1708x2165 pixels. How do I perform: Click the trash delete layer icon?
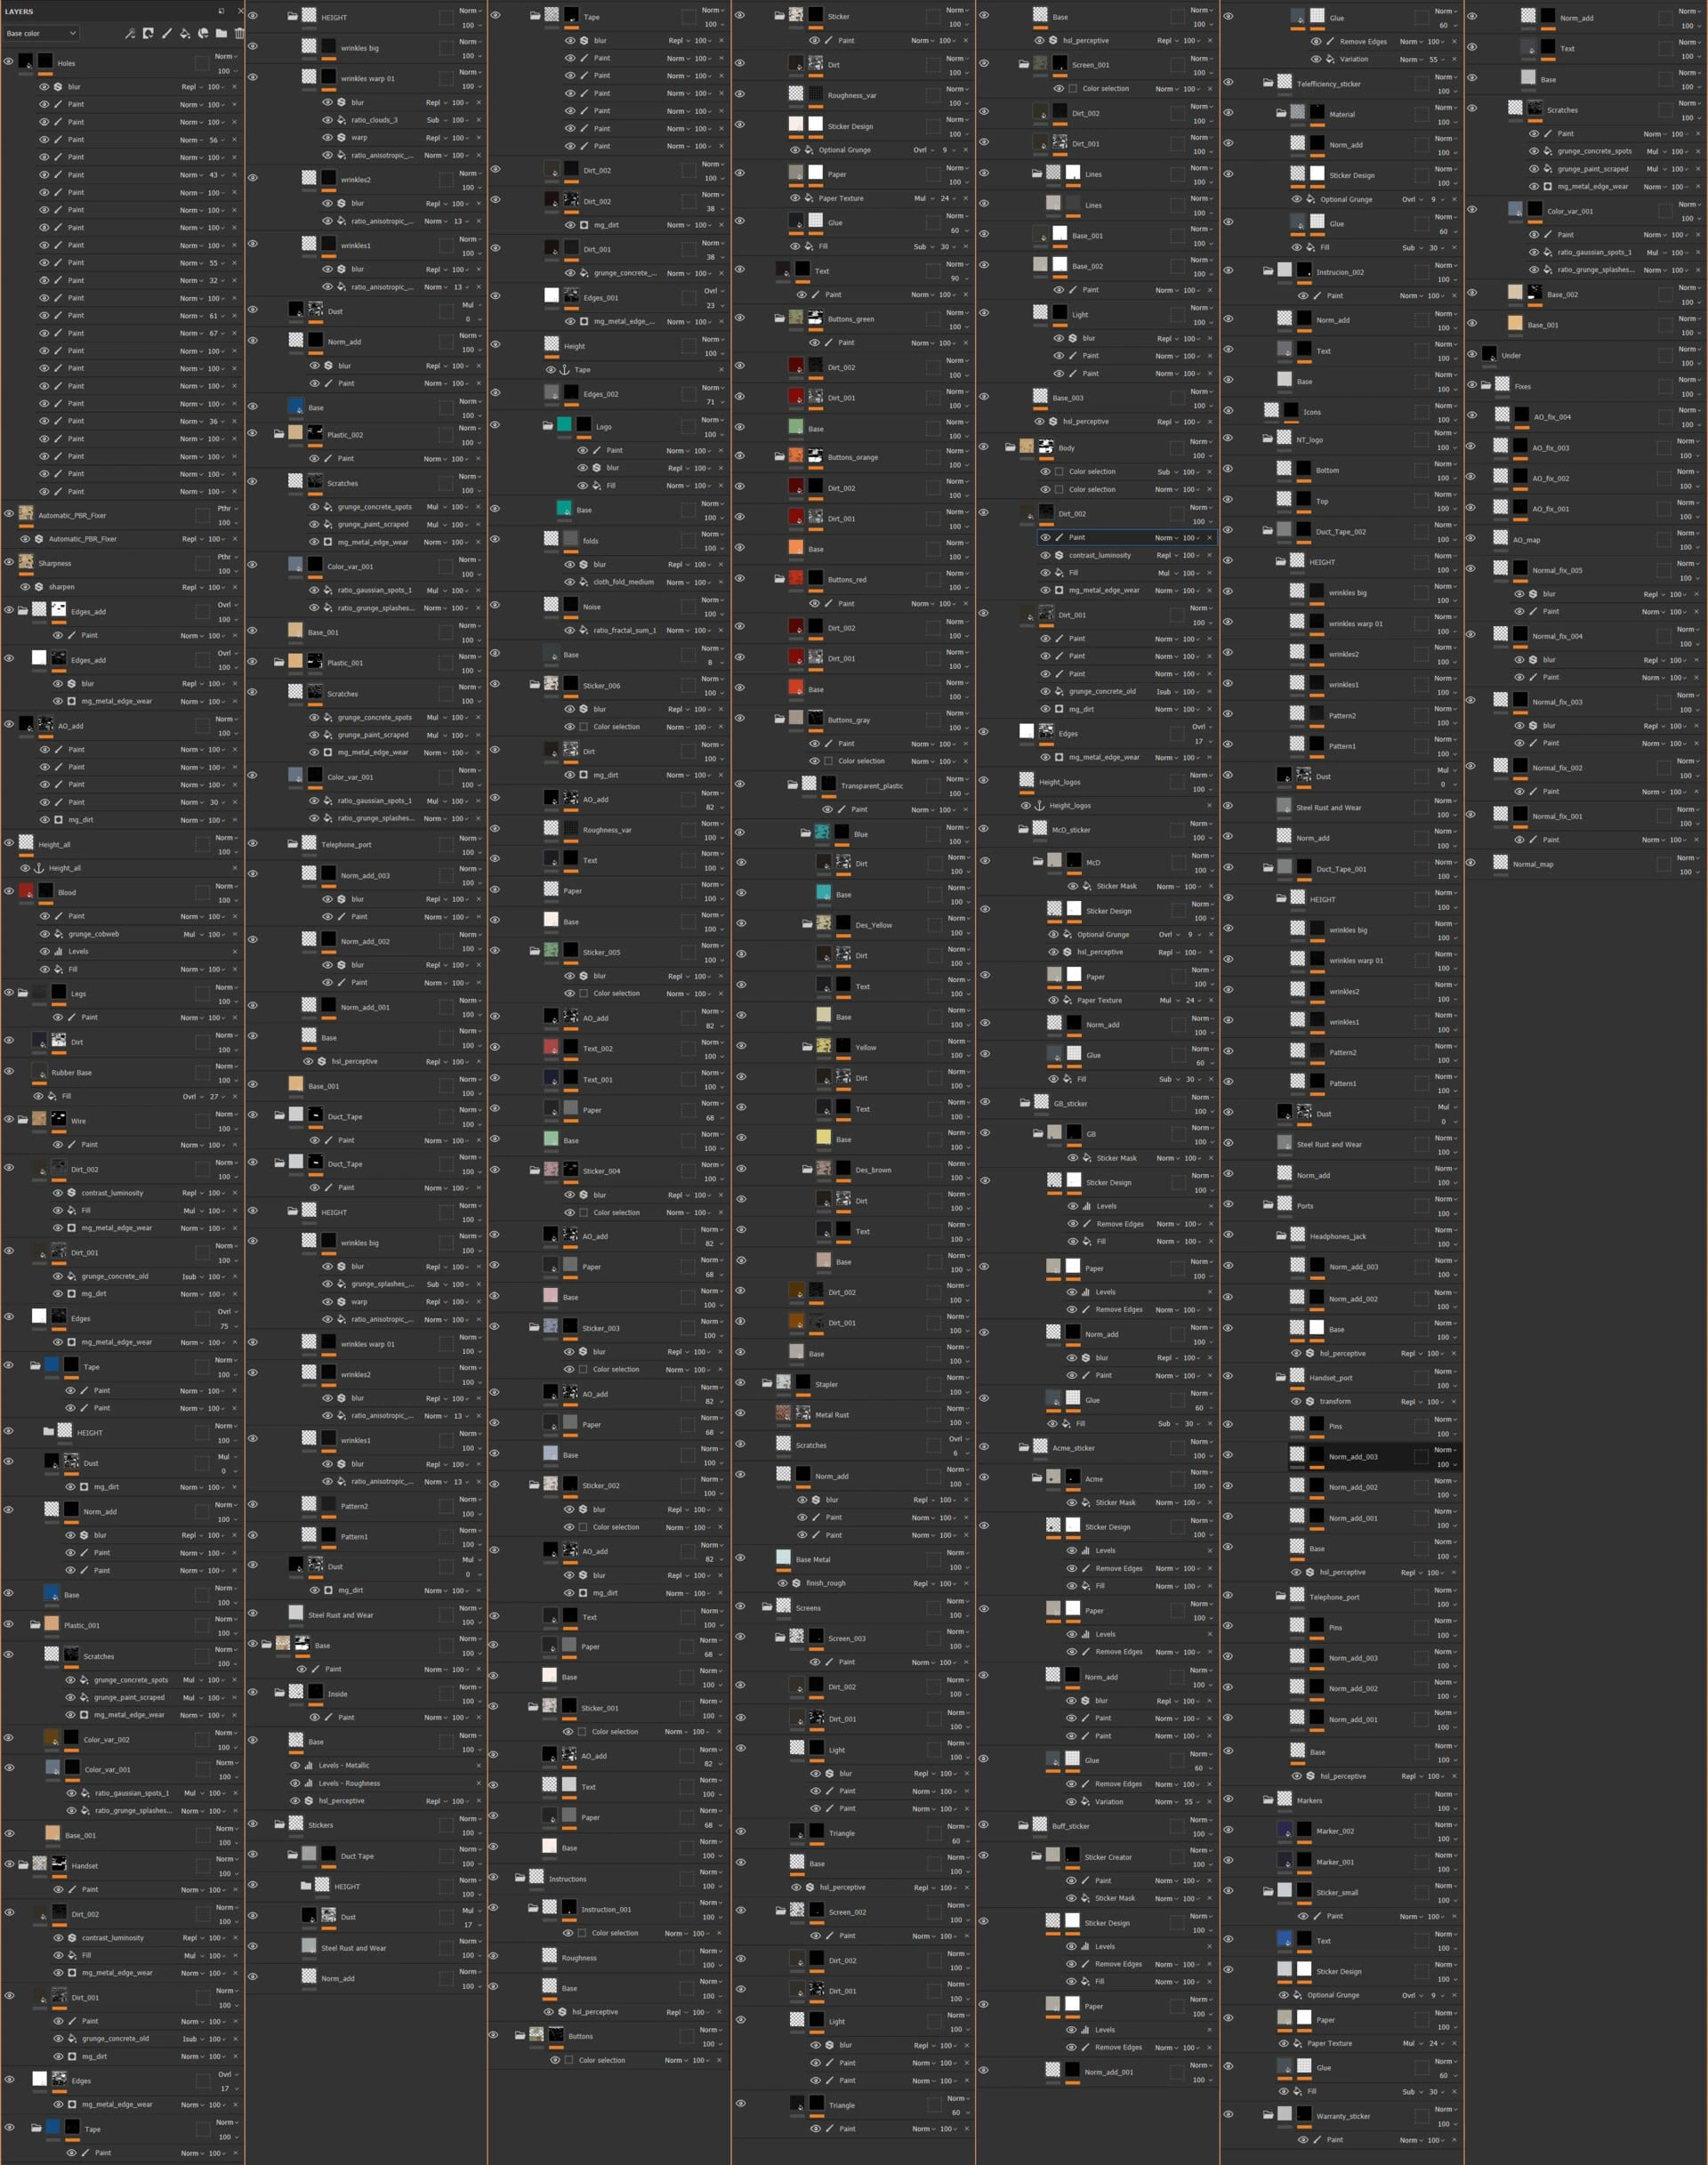(x=238, y=33)
